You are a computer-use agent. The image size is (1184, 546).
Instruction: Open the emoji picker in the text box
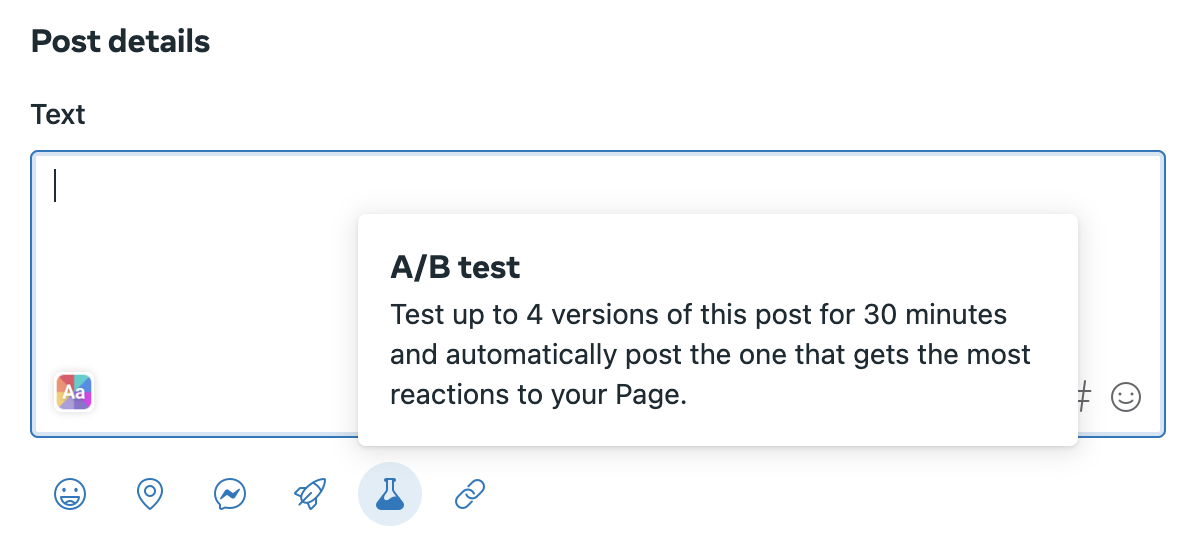point(1126,396)
